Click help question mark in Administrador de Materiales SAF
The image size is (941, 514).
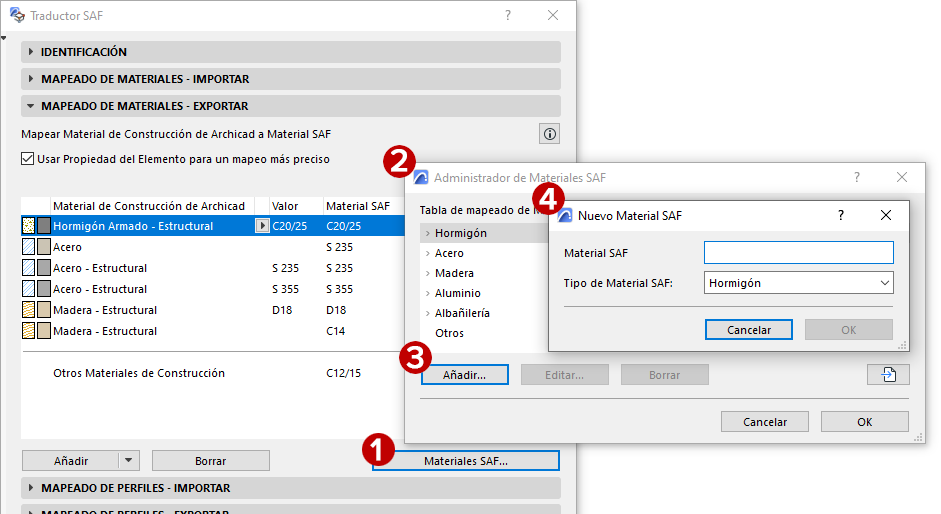(856, 177)
